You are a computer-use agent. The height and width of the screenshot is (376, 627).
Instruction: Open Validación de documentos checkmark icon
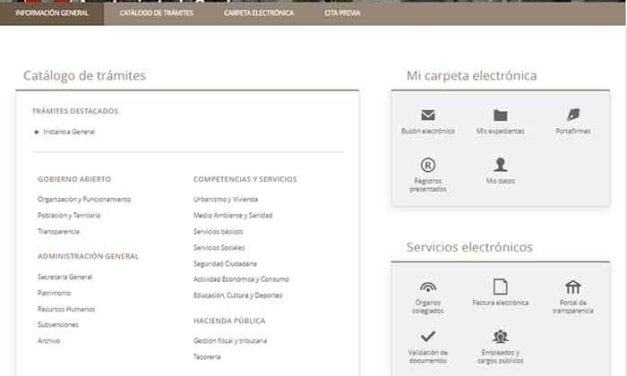tap(428, 336)
